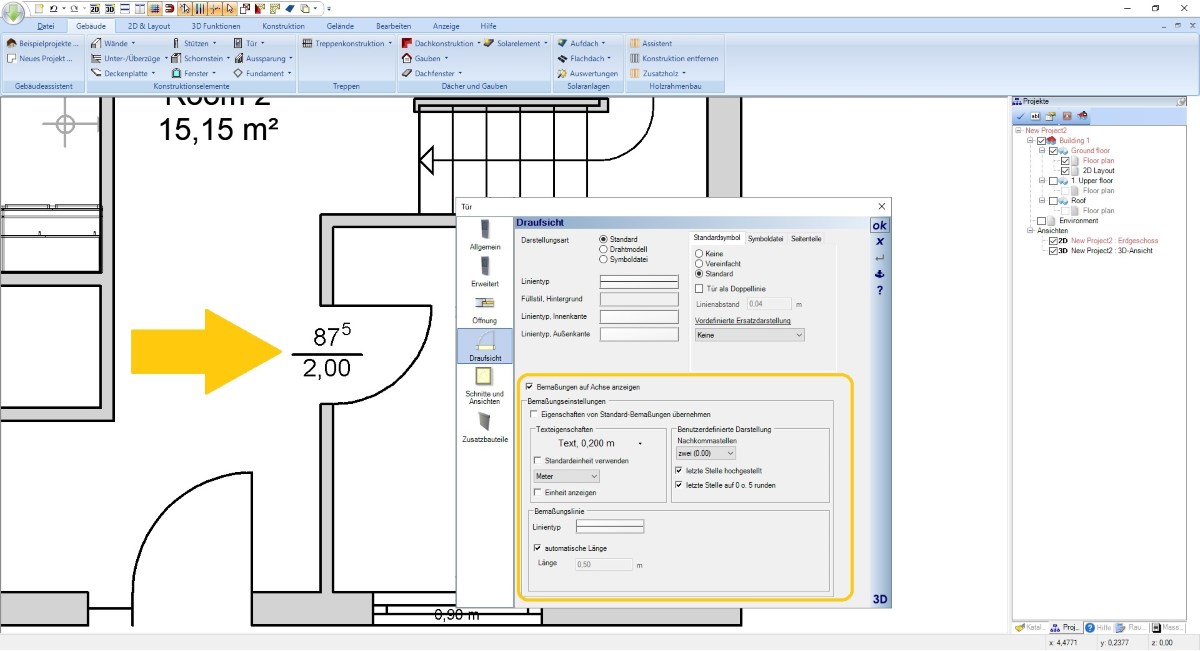Uncheck Bemaßungen auf Achse anzeigen
Viewport: 1200px width, 651px height.
(x=530, y=386)
